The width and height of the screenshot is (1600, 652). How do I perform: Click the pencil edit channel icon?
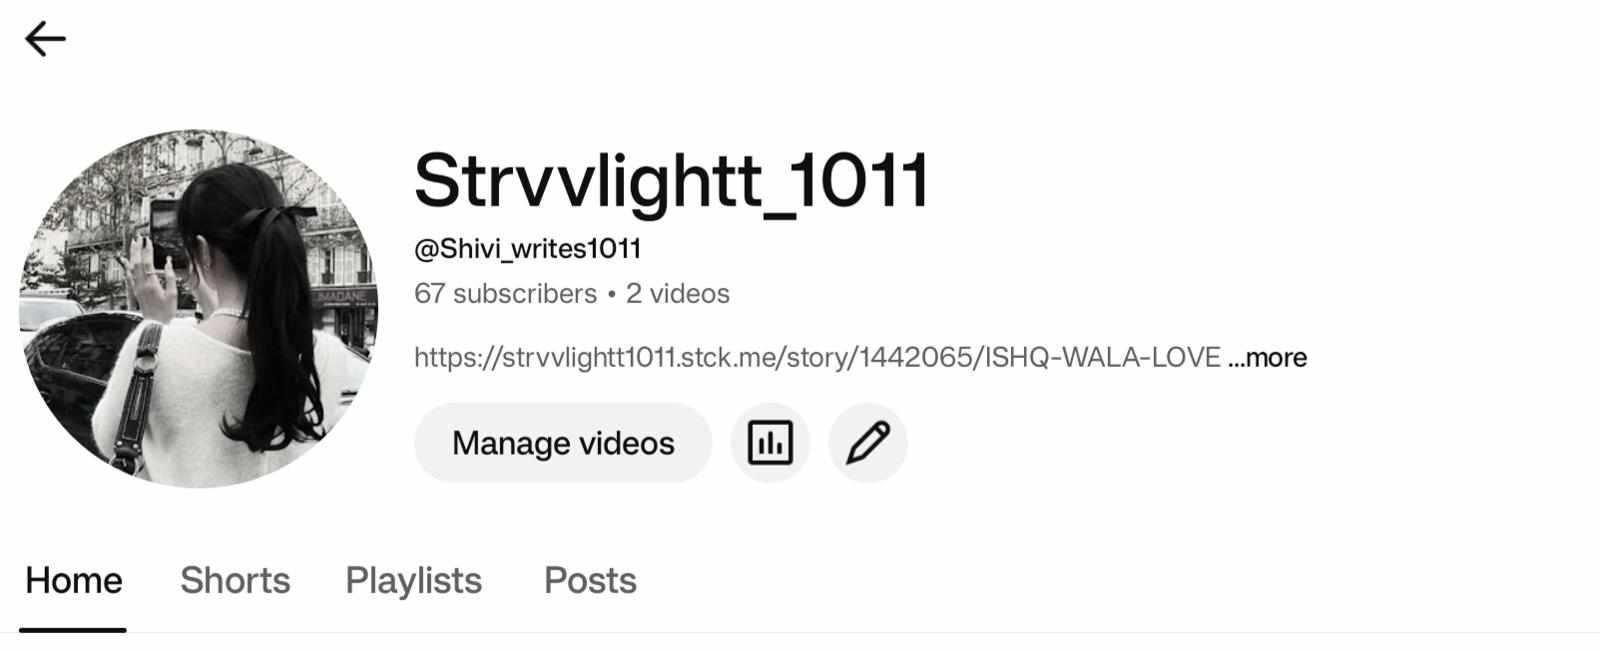868,443
